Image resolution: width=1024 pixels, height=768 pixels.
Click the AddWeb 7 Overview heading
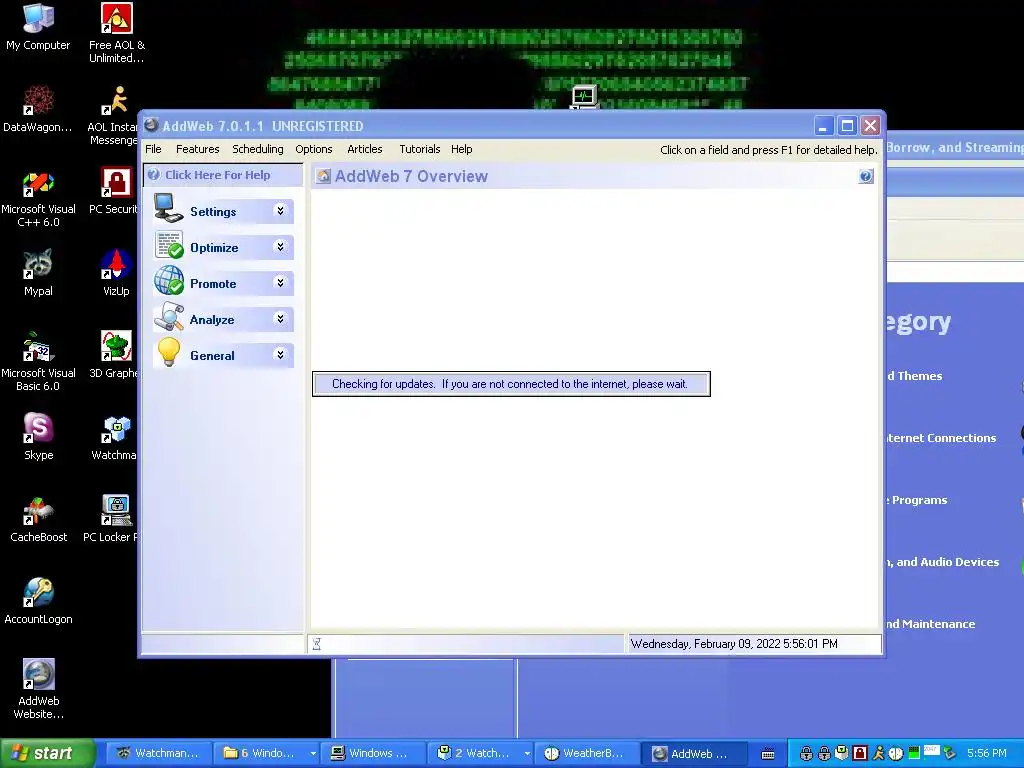point(411,176)
